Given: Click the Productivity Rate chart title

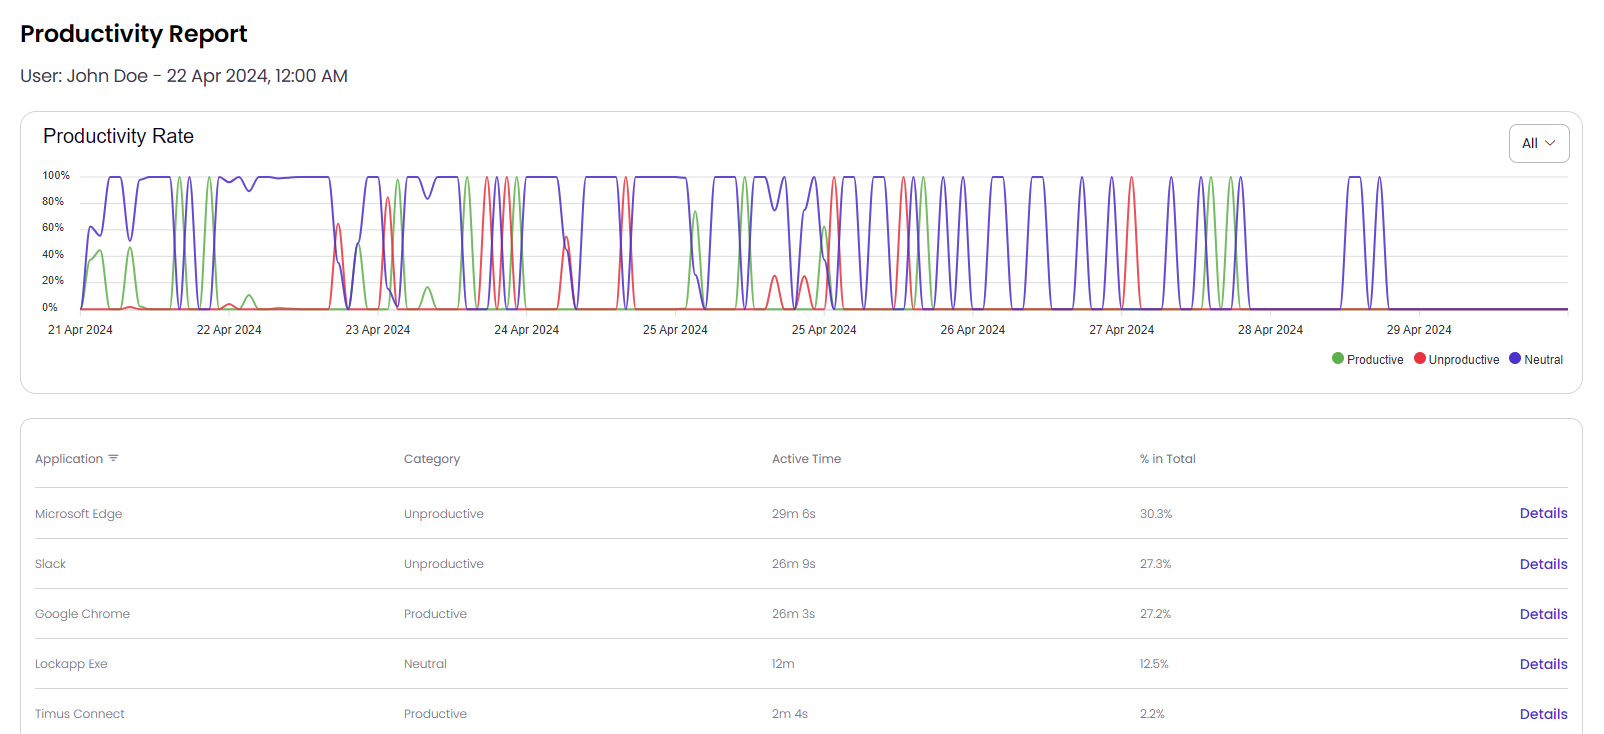Looking at the screenshot, I should (x=118, y=136).
